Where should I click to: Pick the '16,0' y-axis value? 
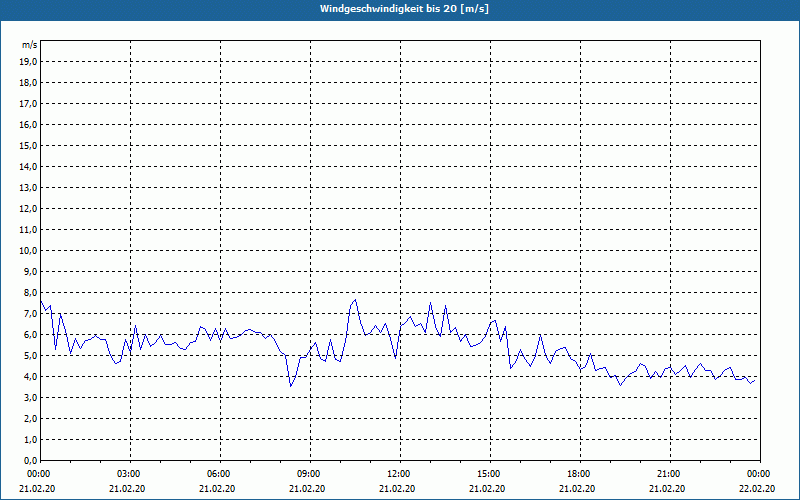(x=29, y=124)
